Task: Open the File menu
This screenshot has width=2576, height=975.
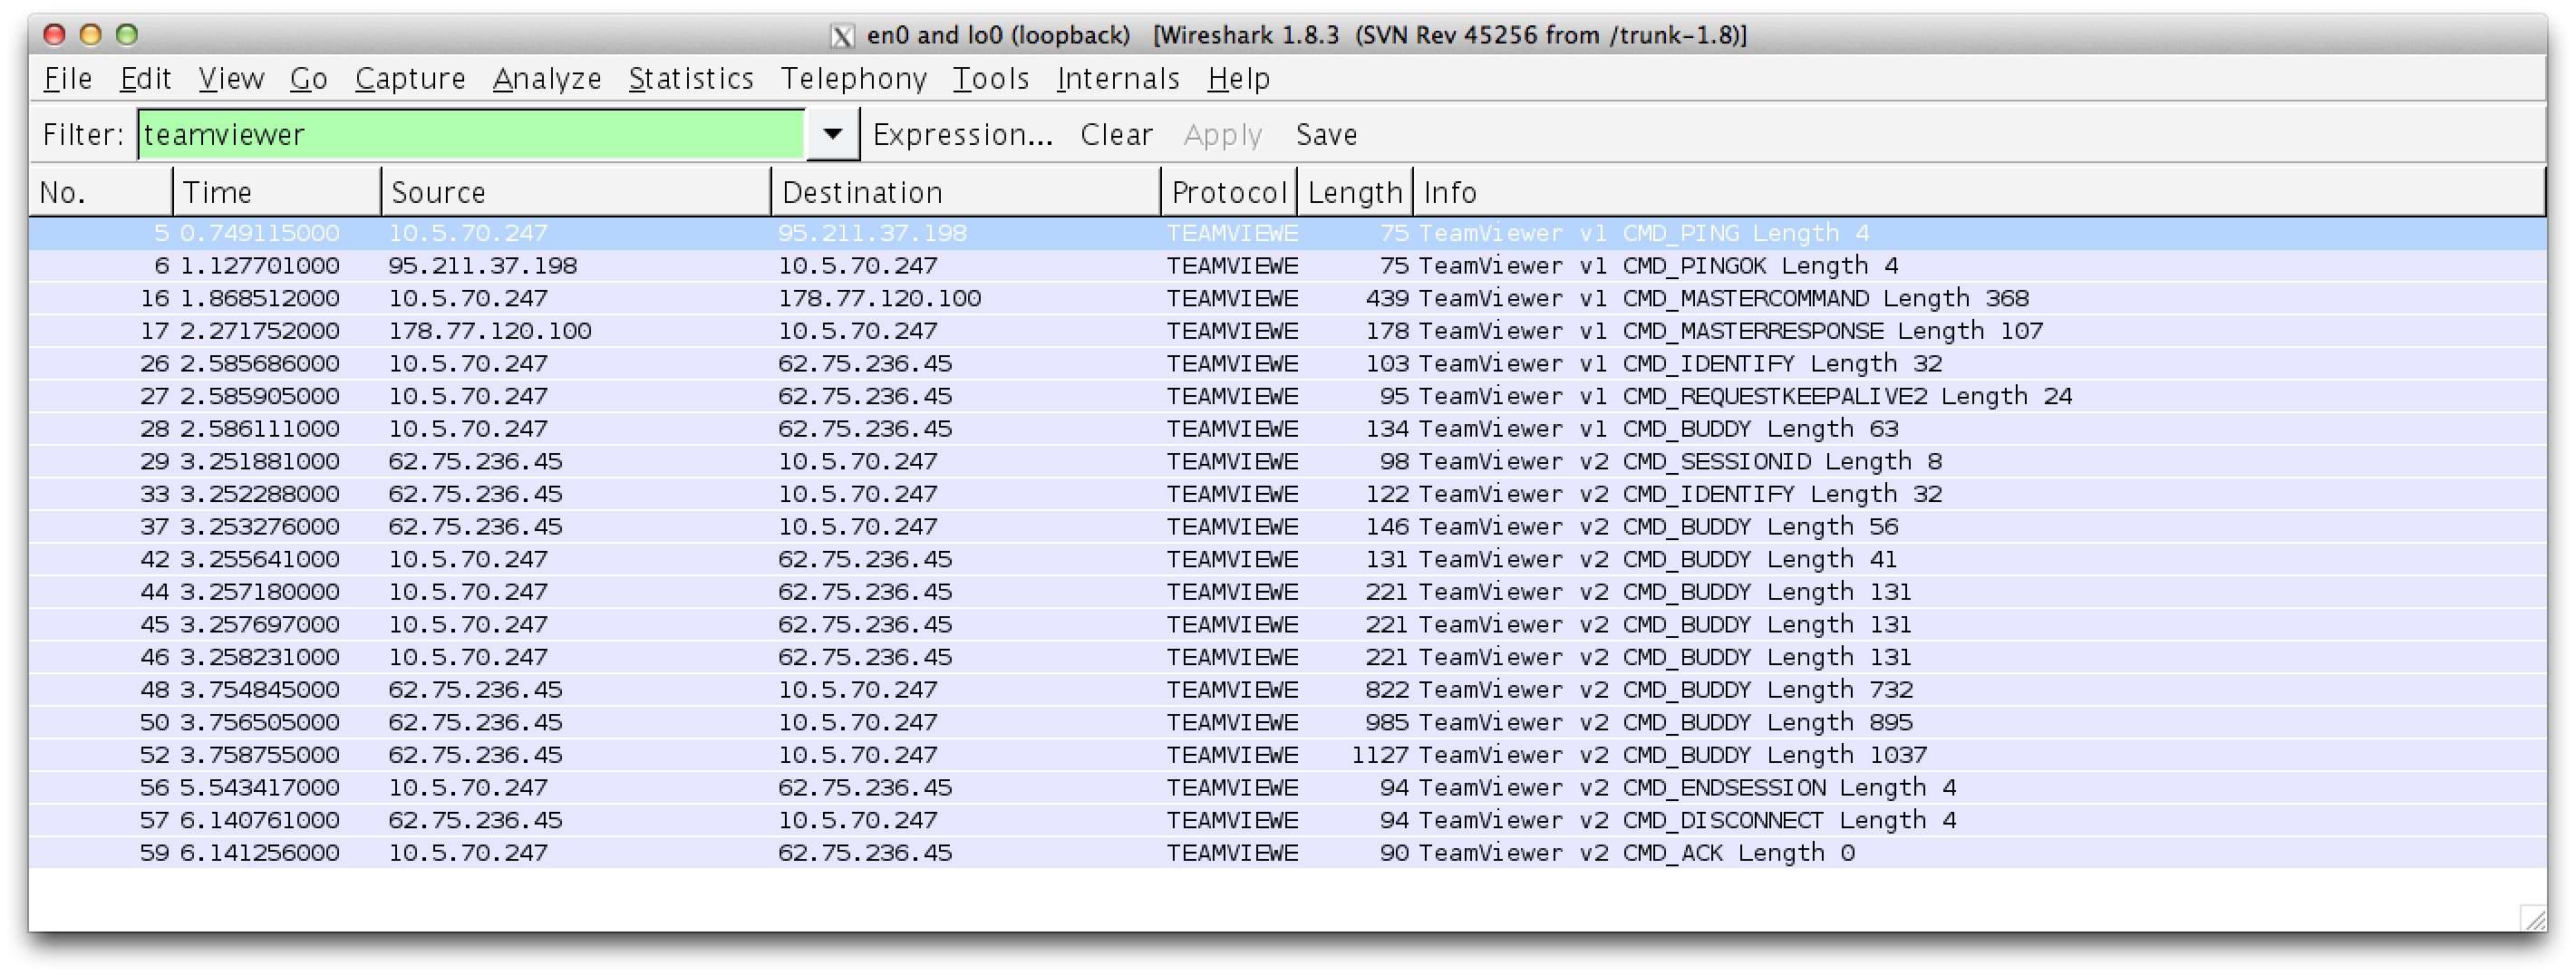Action: click(x=68, y=78)
